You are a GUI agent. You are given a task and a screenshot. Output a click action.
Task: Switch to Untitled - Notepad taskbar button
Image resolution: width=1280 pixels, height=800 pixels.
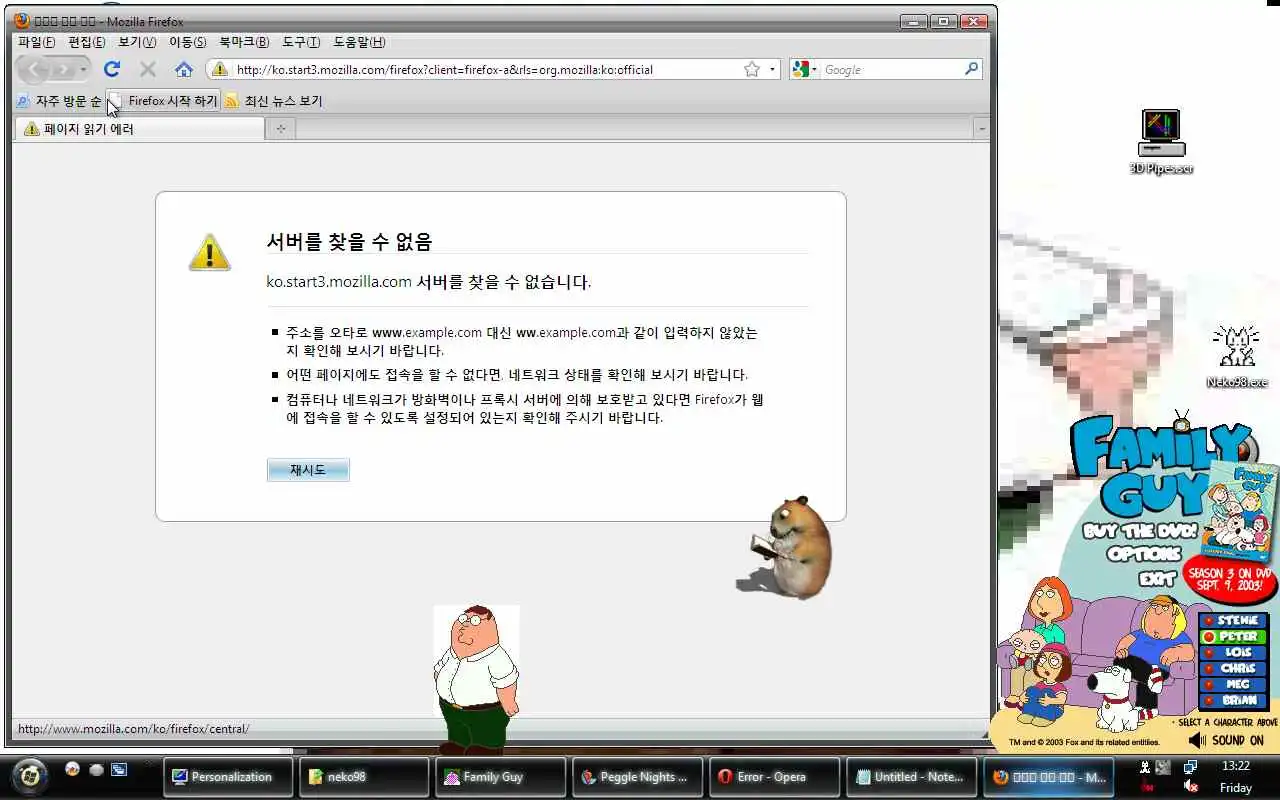[x=911, y=776]
